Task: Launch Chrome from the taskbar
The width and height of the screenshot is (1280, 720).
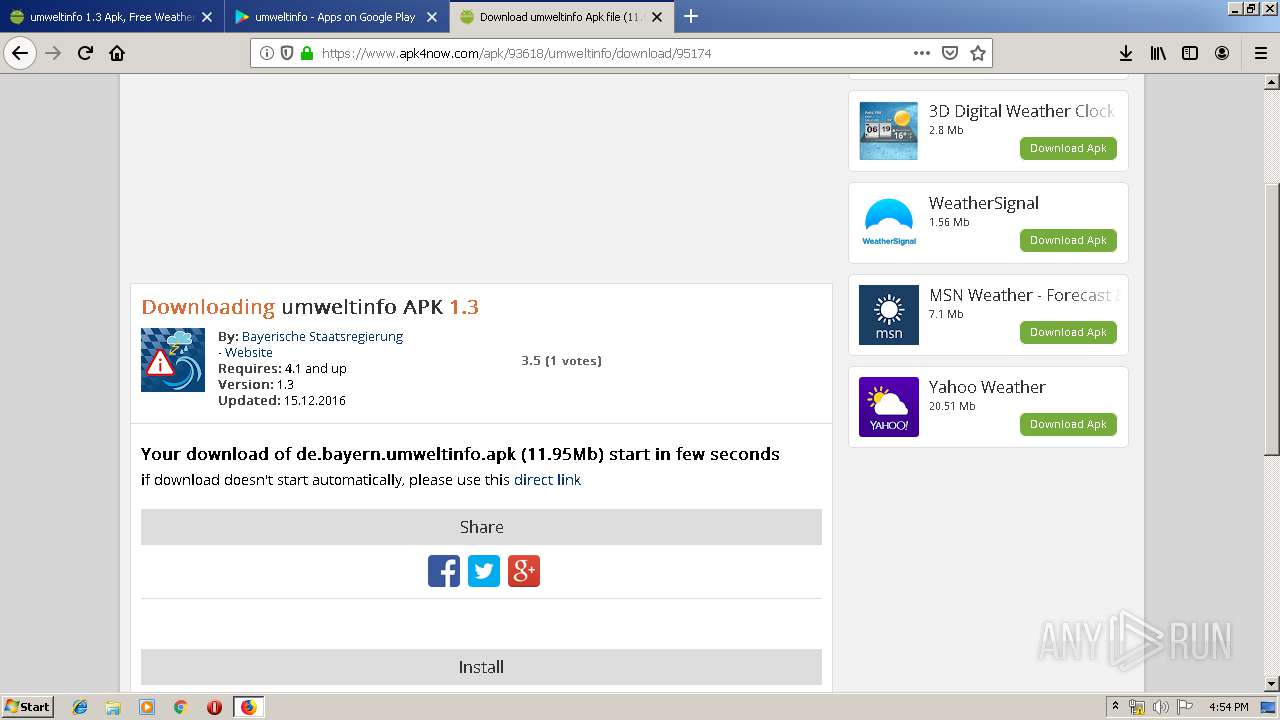Action: pyautogui.click(x=180, y=707)
